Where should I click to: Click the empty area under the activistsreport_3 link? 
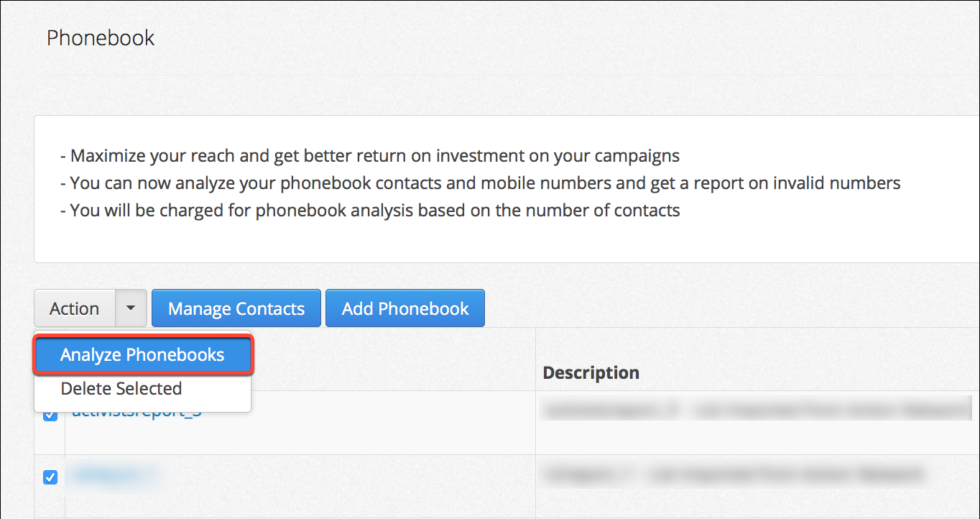pyautogui.click(x=300, y=438)
